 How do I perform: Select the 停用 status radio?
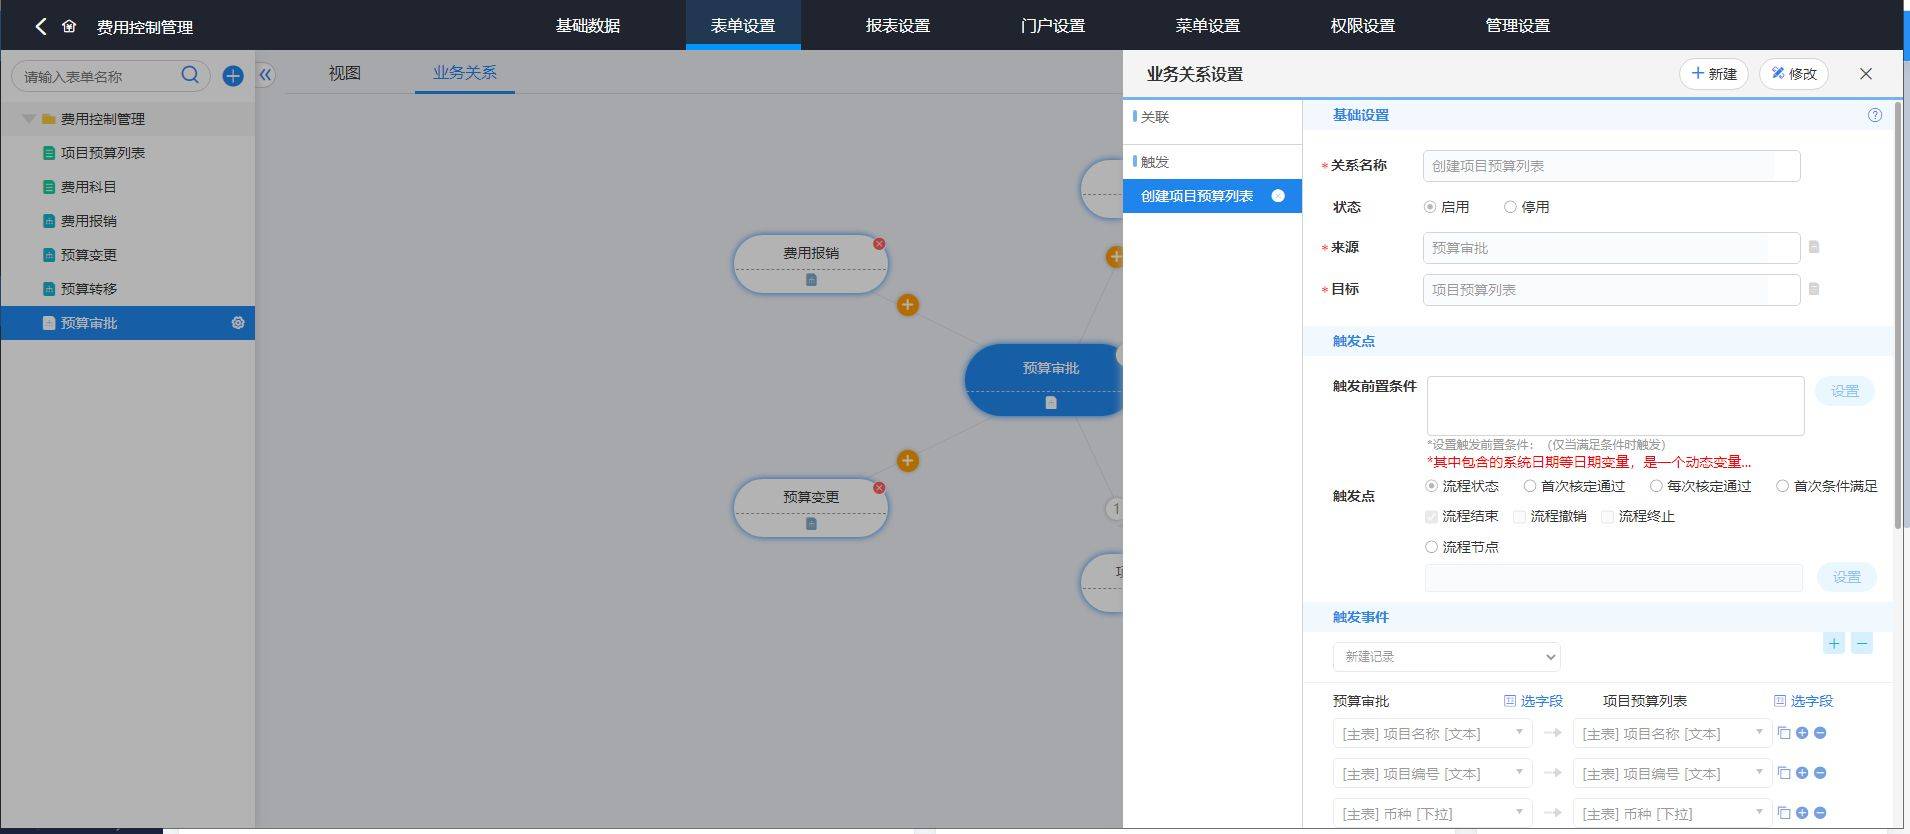click(1510, 207)
